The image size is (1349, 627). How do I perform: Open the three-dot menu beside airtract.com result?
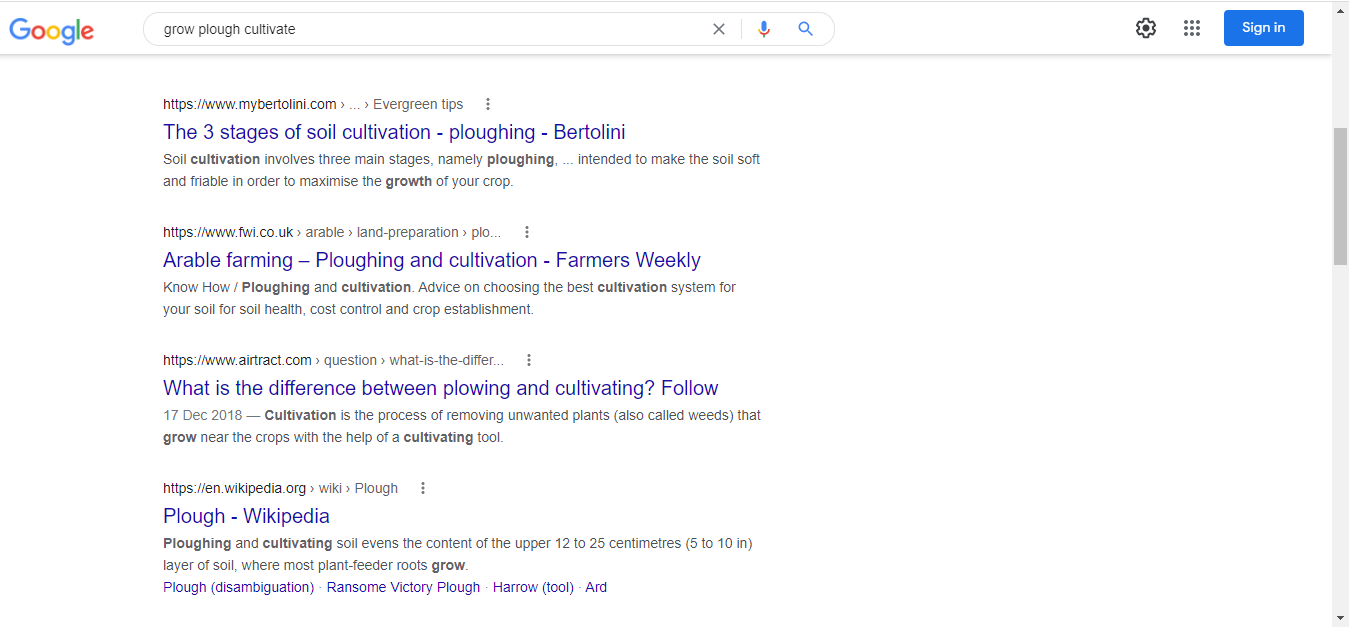(529, 360)
